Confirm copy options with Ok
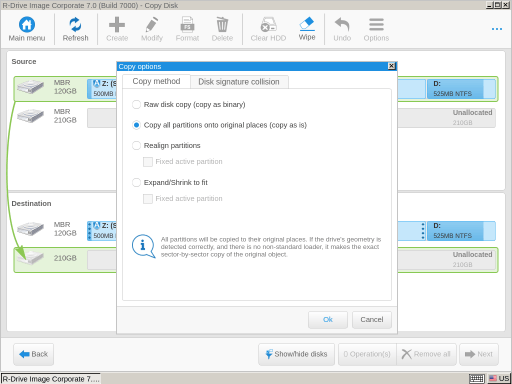The height and width of the screenshot is (384, 512). point(328,320)
